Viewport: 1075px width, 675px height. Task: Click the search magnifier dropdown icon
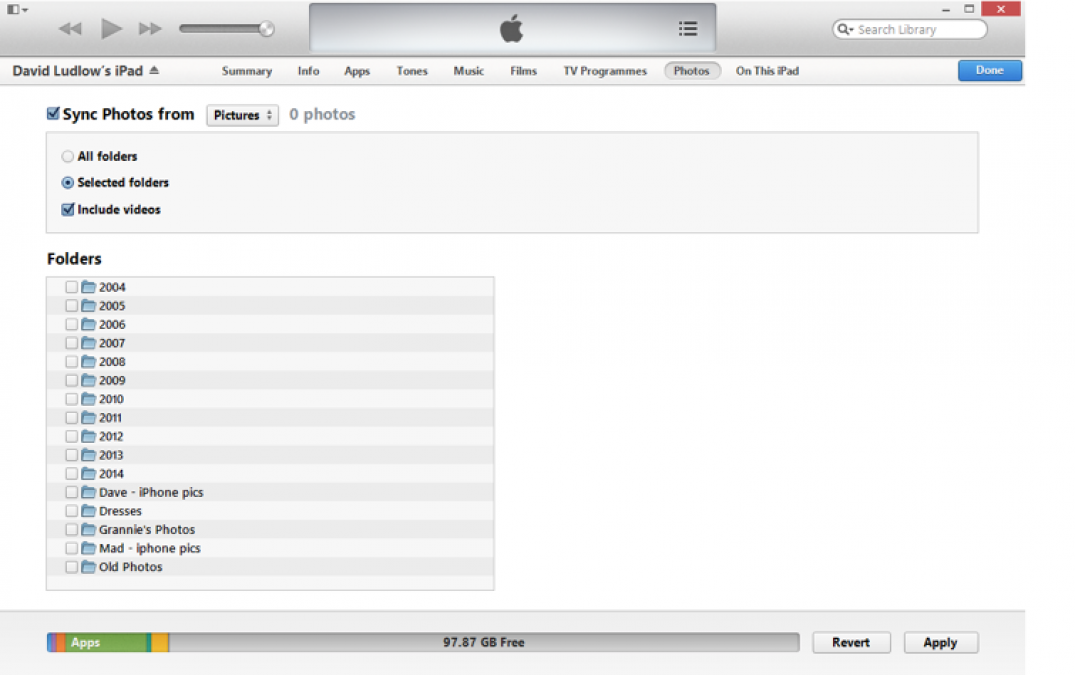pos(845,29)
